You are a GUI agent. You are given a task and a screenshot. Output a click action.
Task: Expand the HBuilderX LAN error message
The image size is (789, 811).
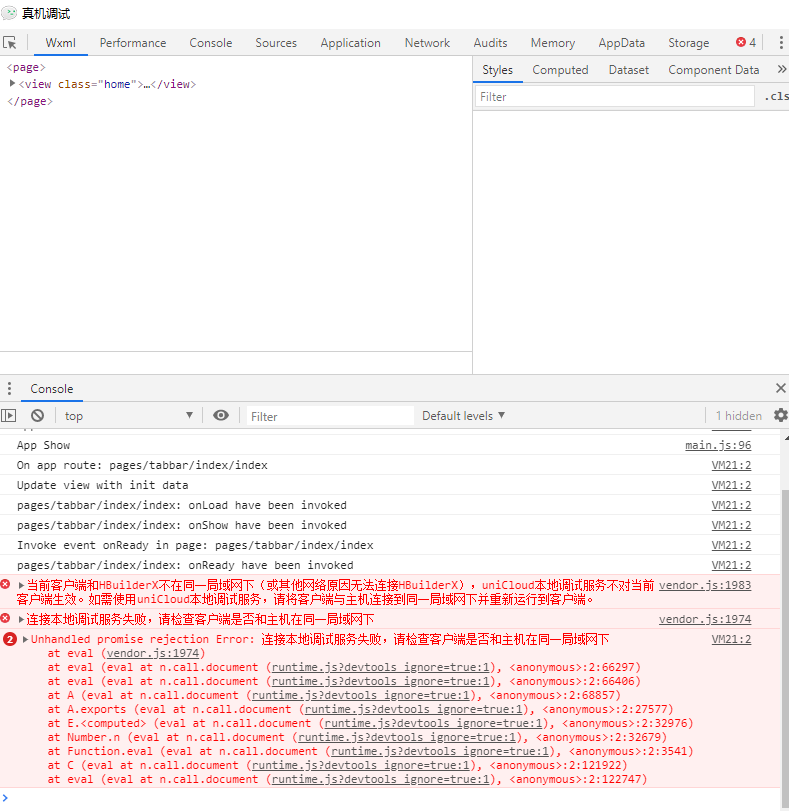(21, 585)
